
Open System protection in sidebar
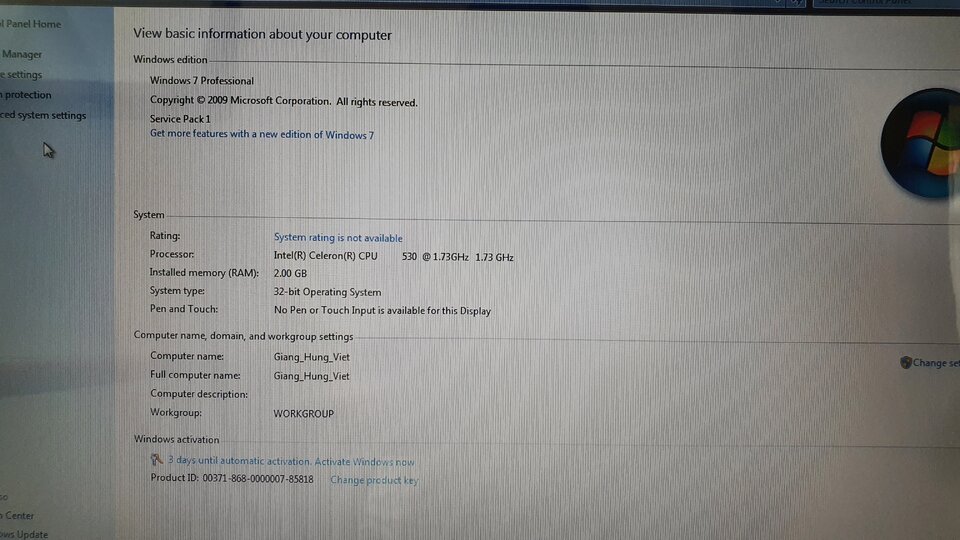(26, 95)
